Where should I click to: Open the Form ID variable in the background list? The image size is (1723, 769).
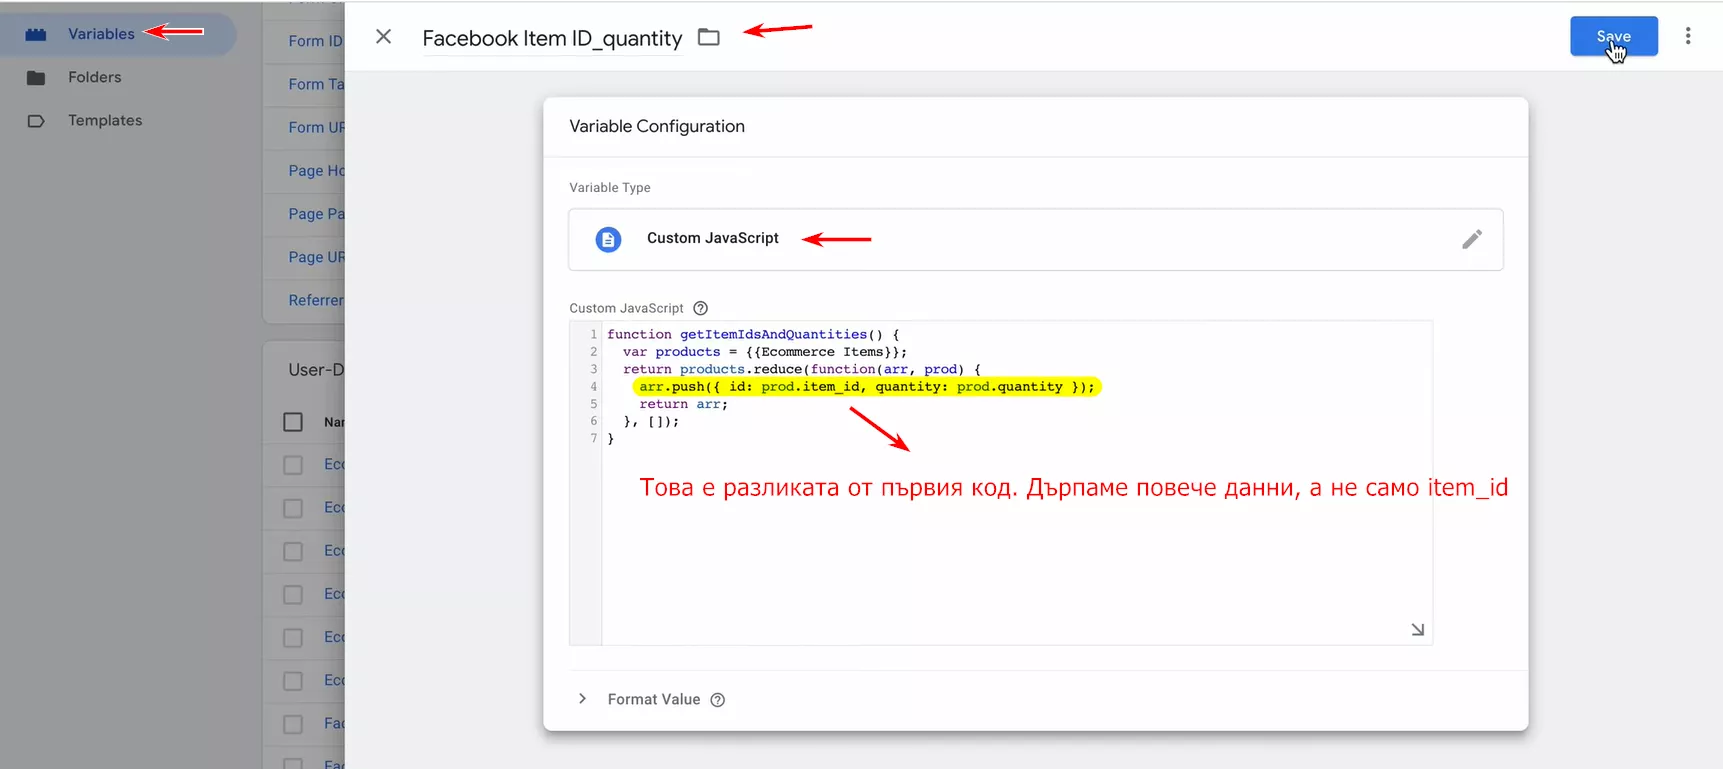tap(315, 41)
